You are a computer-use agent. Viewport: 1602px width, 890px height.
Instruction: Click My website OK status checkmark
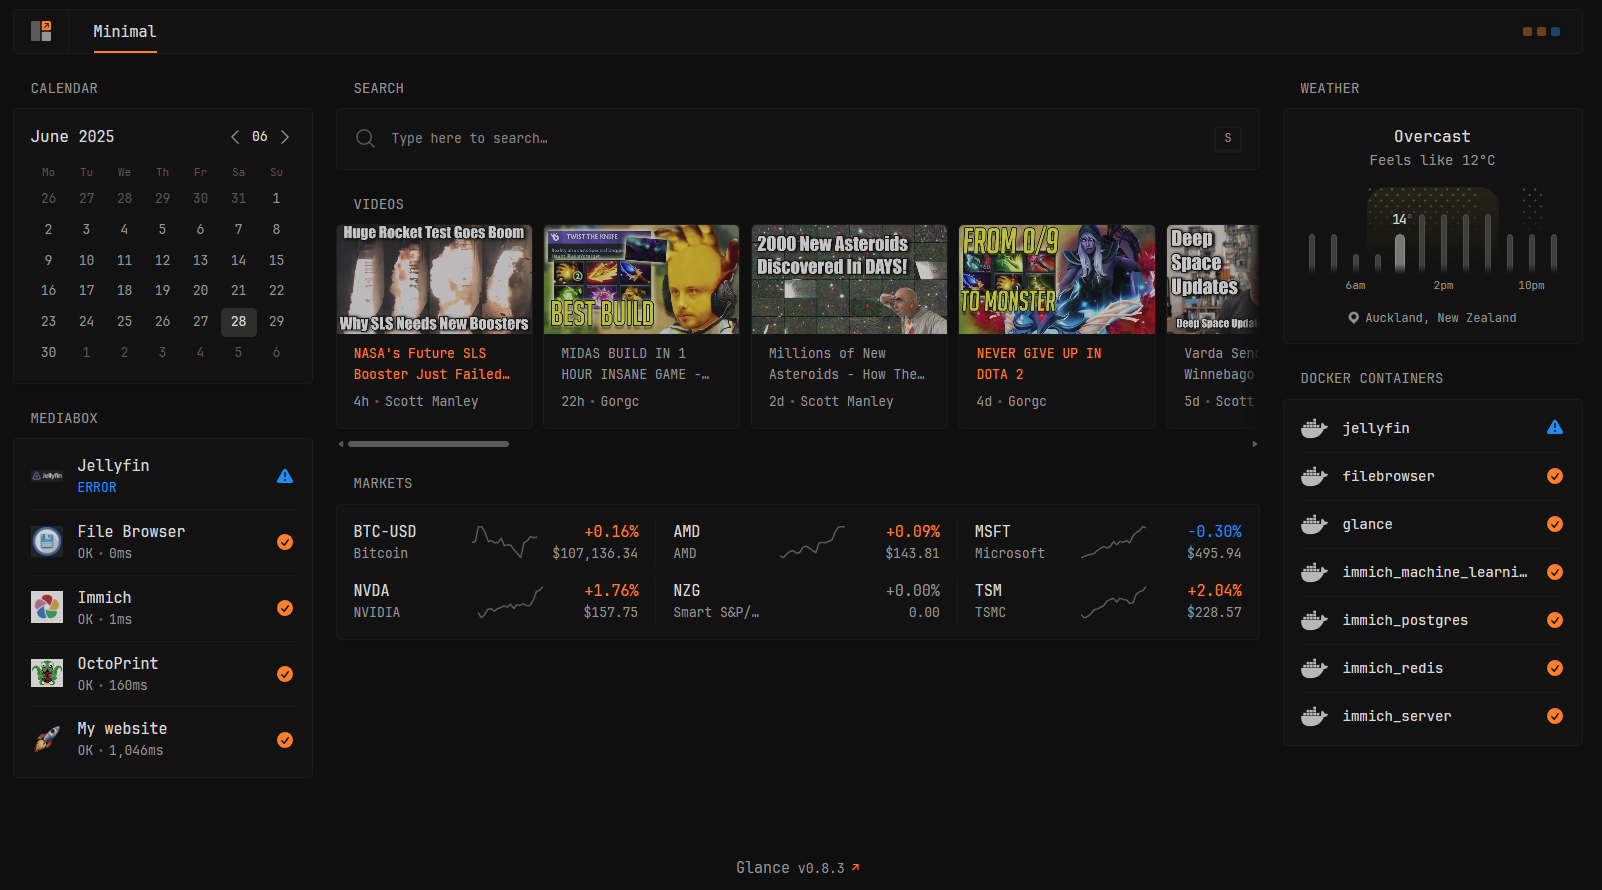285,740
